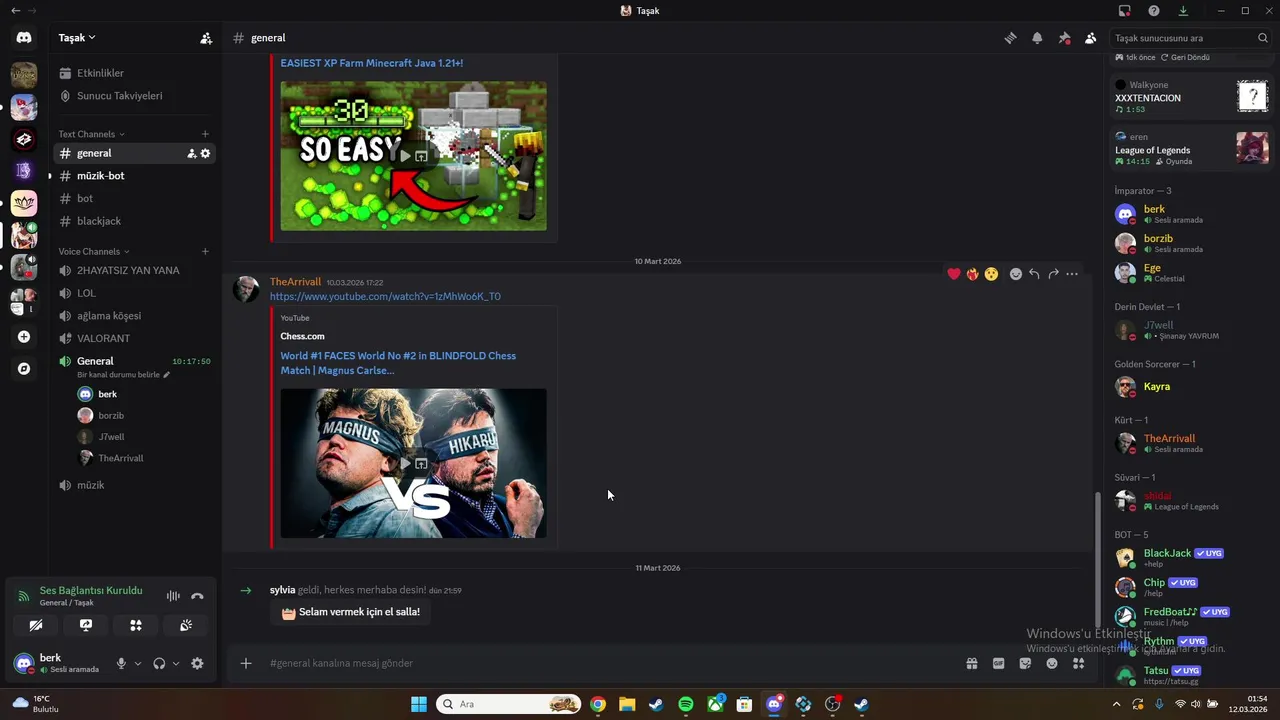
Task: Open apps launcher in message bar
Action: pyautogui.click(x=1078, y=663)
